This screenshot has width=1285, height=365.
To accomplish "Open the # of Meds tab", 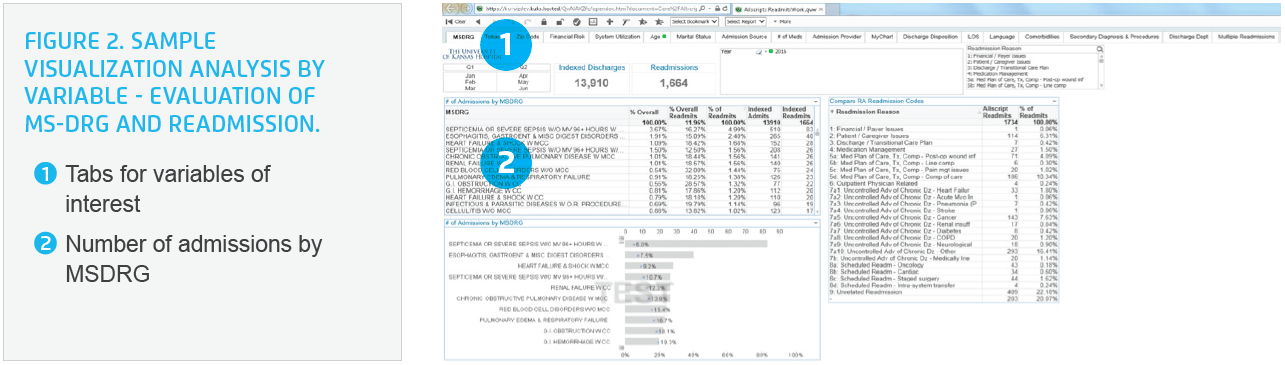I will click(x=789, y=37).
